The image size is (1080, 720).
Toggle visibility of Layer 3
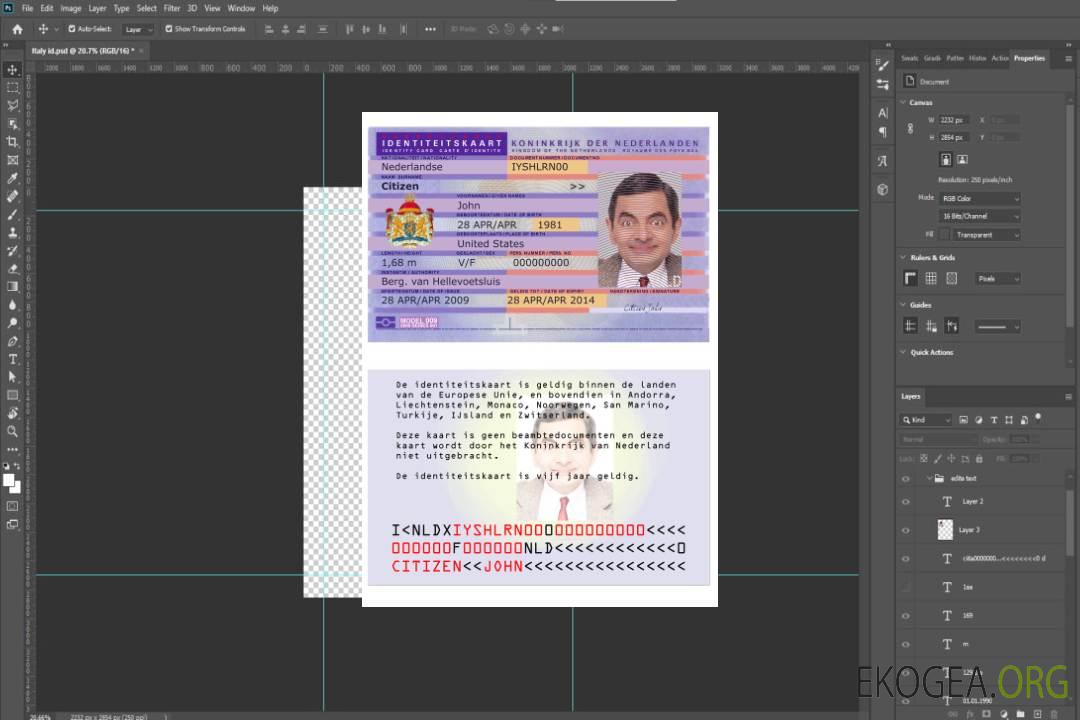[906, 529]
